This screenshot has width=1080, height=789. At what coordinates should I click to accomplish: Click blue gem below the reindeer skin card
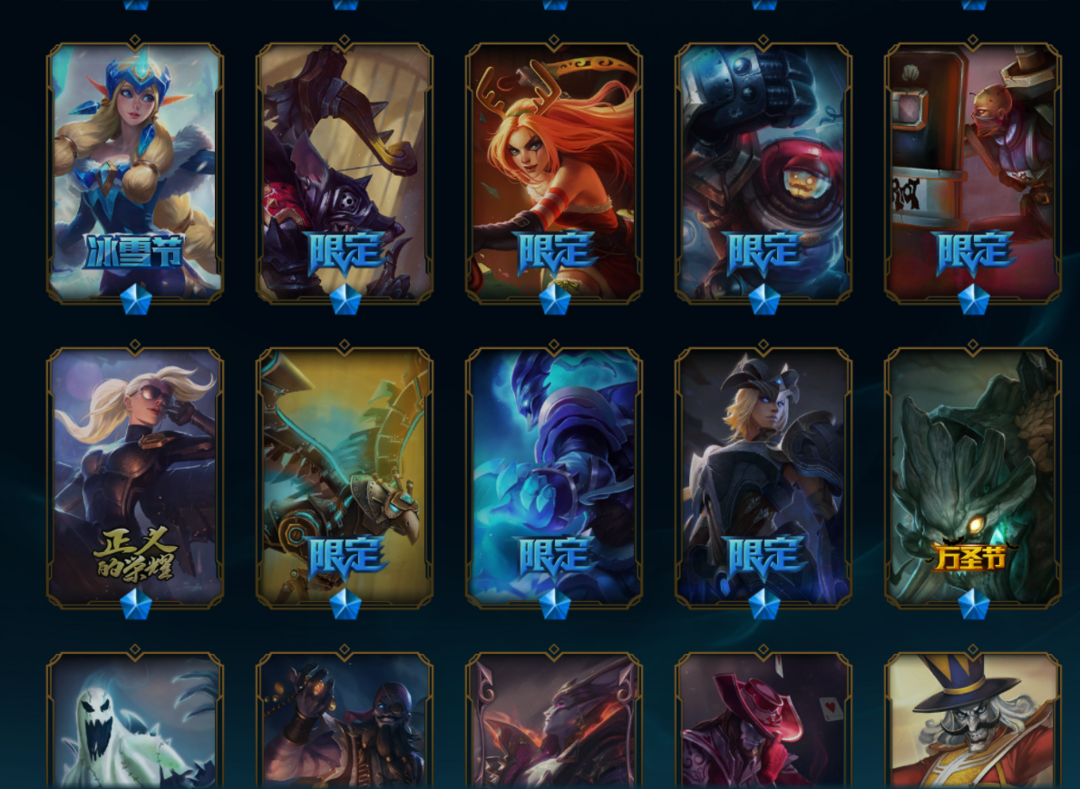click(x=554, y=300)
